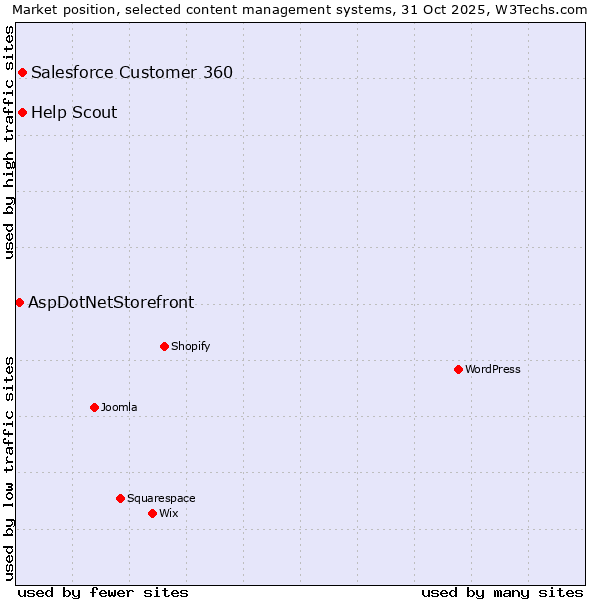Screen dimensions: 600x600
Task: Click the Wix red diamond marker
Action: [152, 513]
